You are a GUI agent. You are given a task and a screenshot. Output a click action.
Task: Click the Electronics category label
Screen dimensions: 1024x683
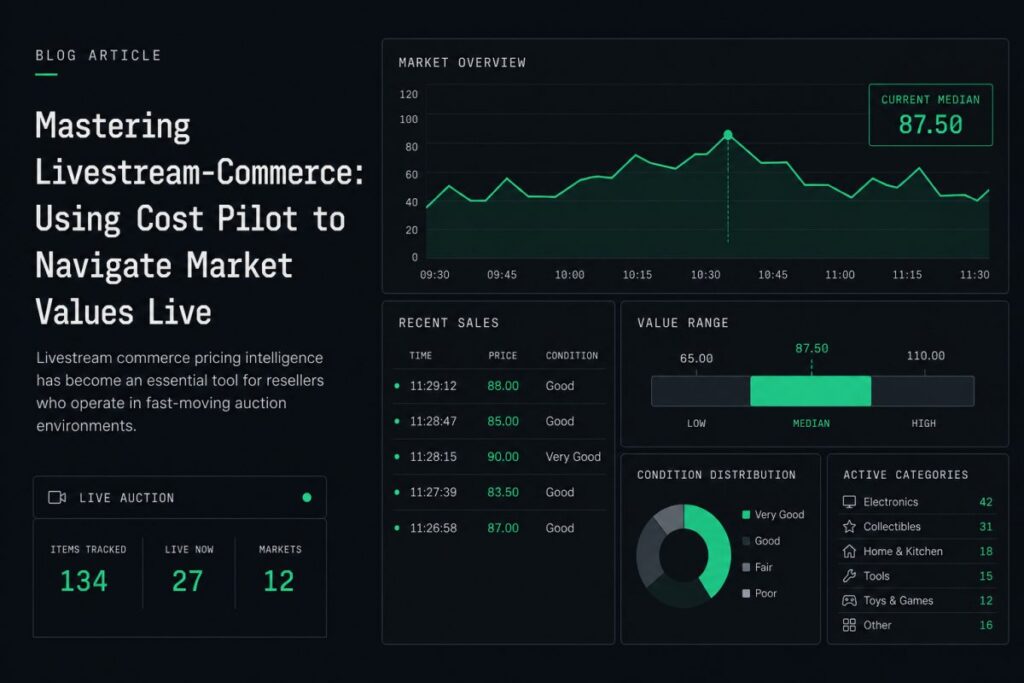click(891, 502)
